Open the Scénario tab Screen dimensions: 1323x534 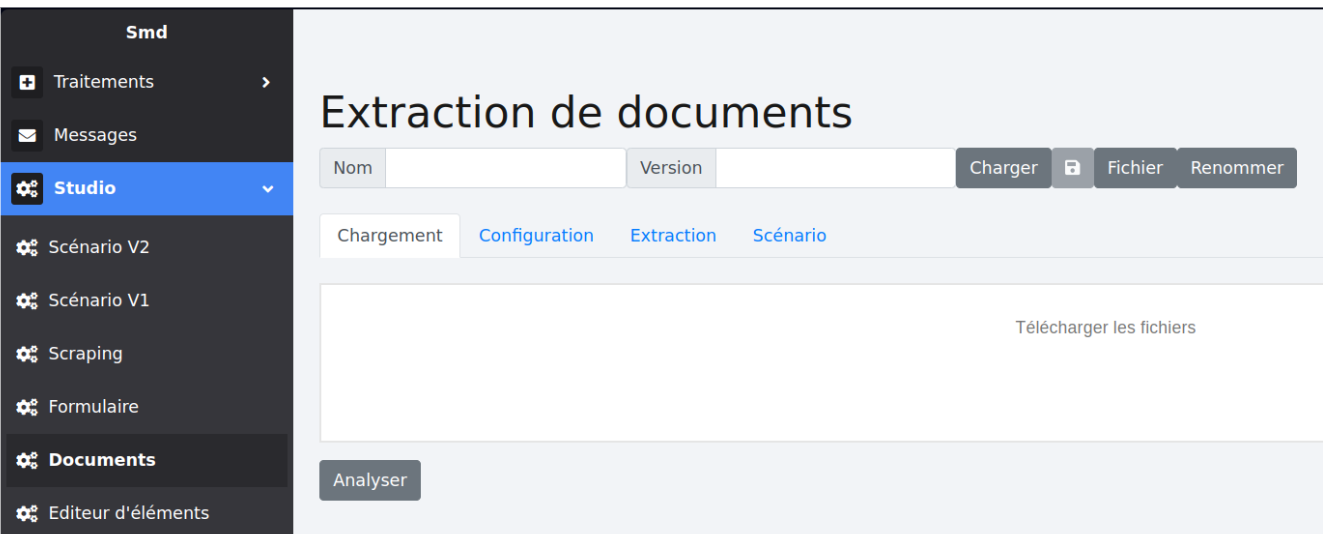tap(789, 236)
